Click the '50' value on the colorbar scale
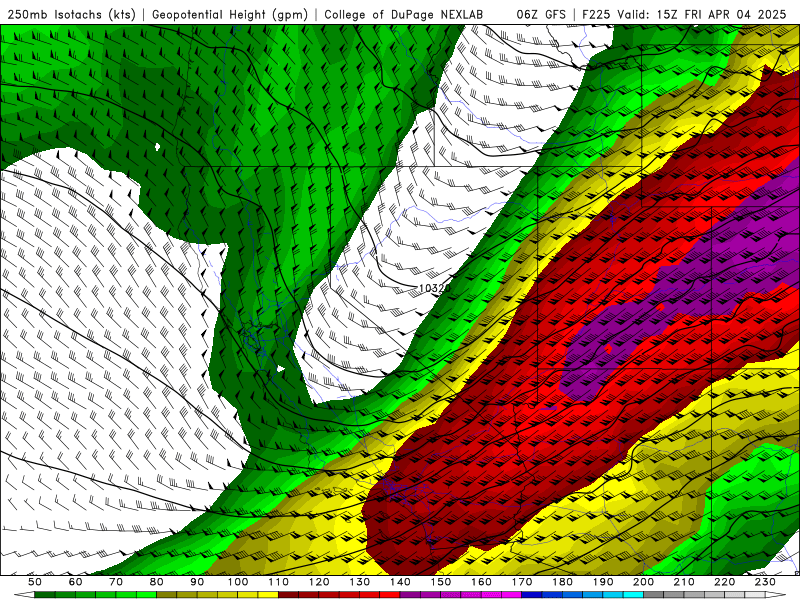Screen dimensions: 800x600 [35, 582]
